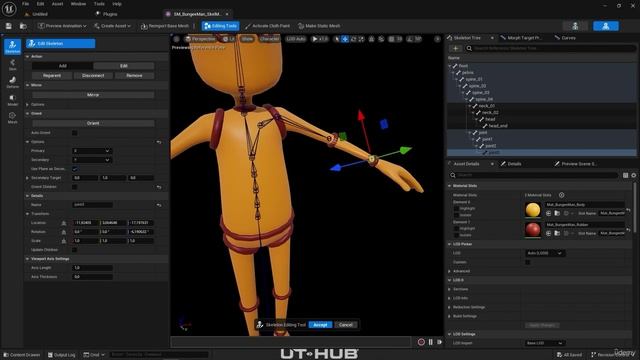Select the Skeleton mode icon in sidebar

(x=12, y=47)
